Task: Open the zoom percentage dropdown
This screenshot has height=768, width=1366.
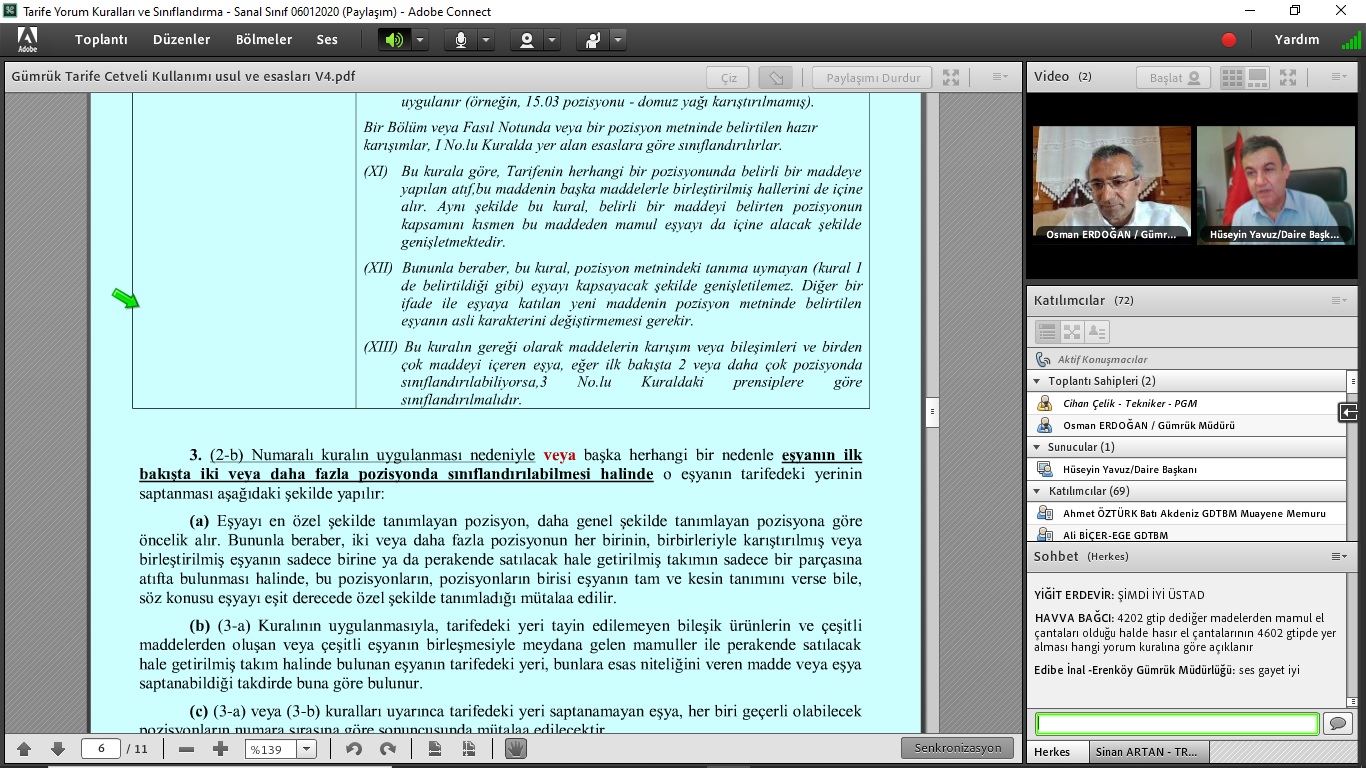Action: coord(306,749)
